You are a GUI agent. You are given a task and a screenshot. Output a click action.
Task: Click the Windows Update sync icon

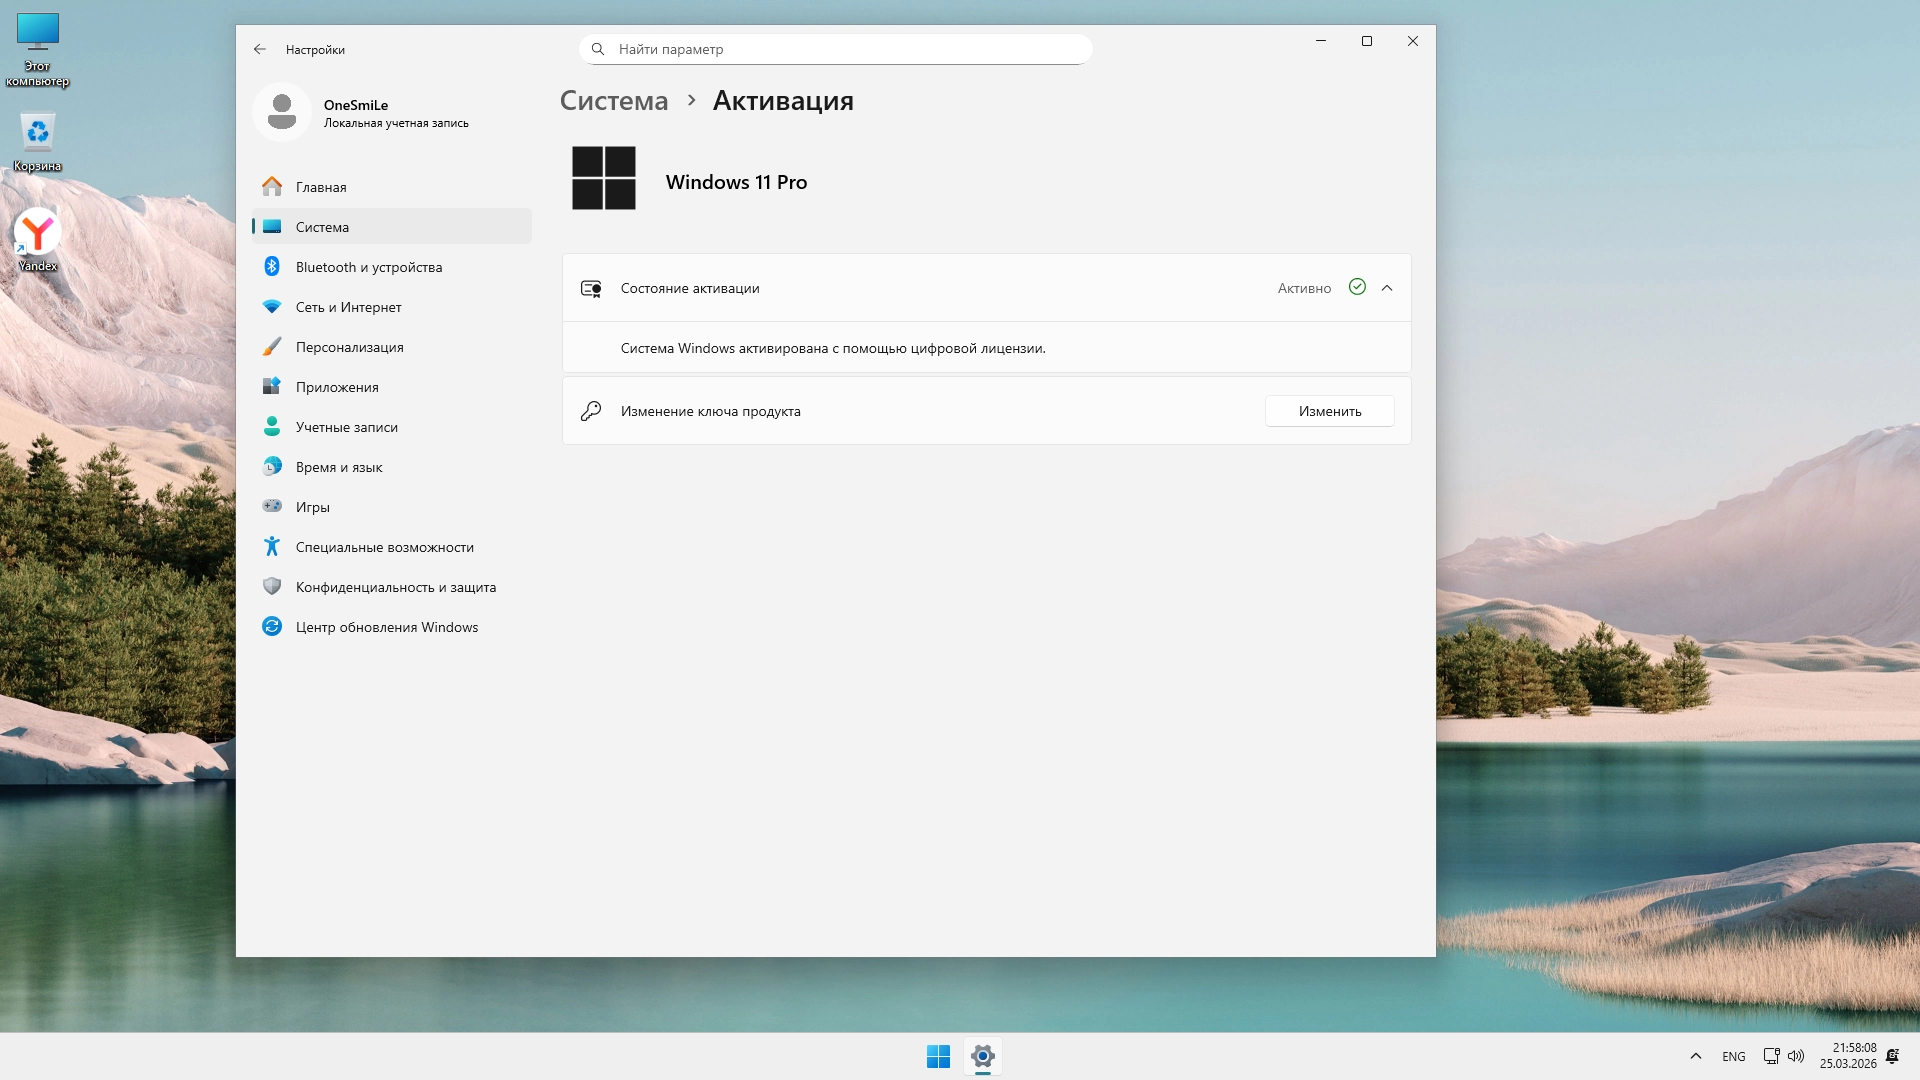tap(271, 626)
